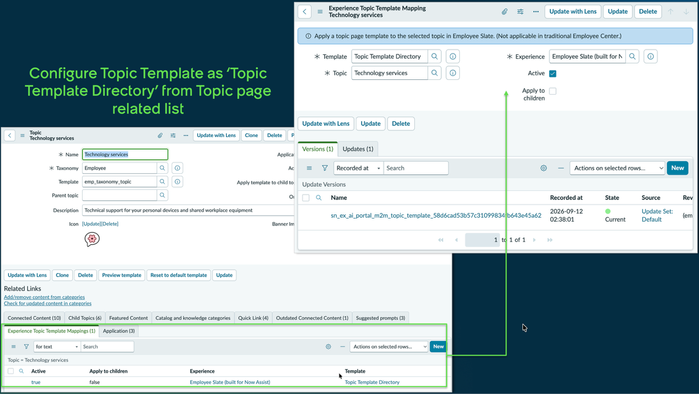This screenshot has height=394, width=699.
Task: Click the filter funnel icon in Versions list
Action: [325, 168]
